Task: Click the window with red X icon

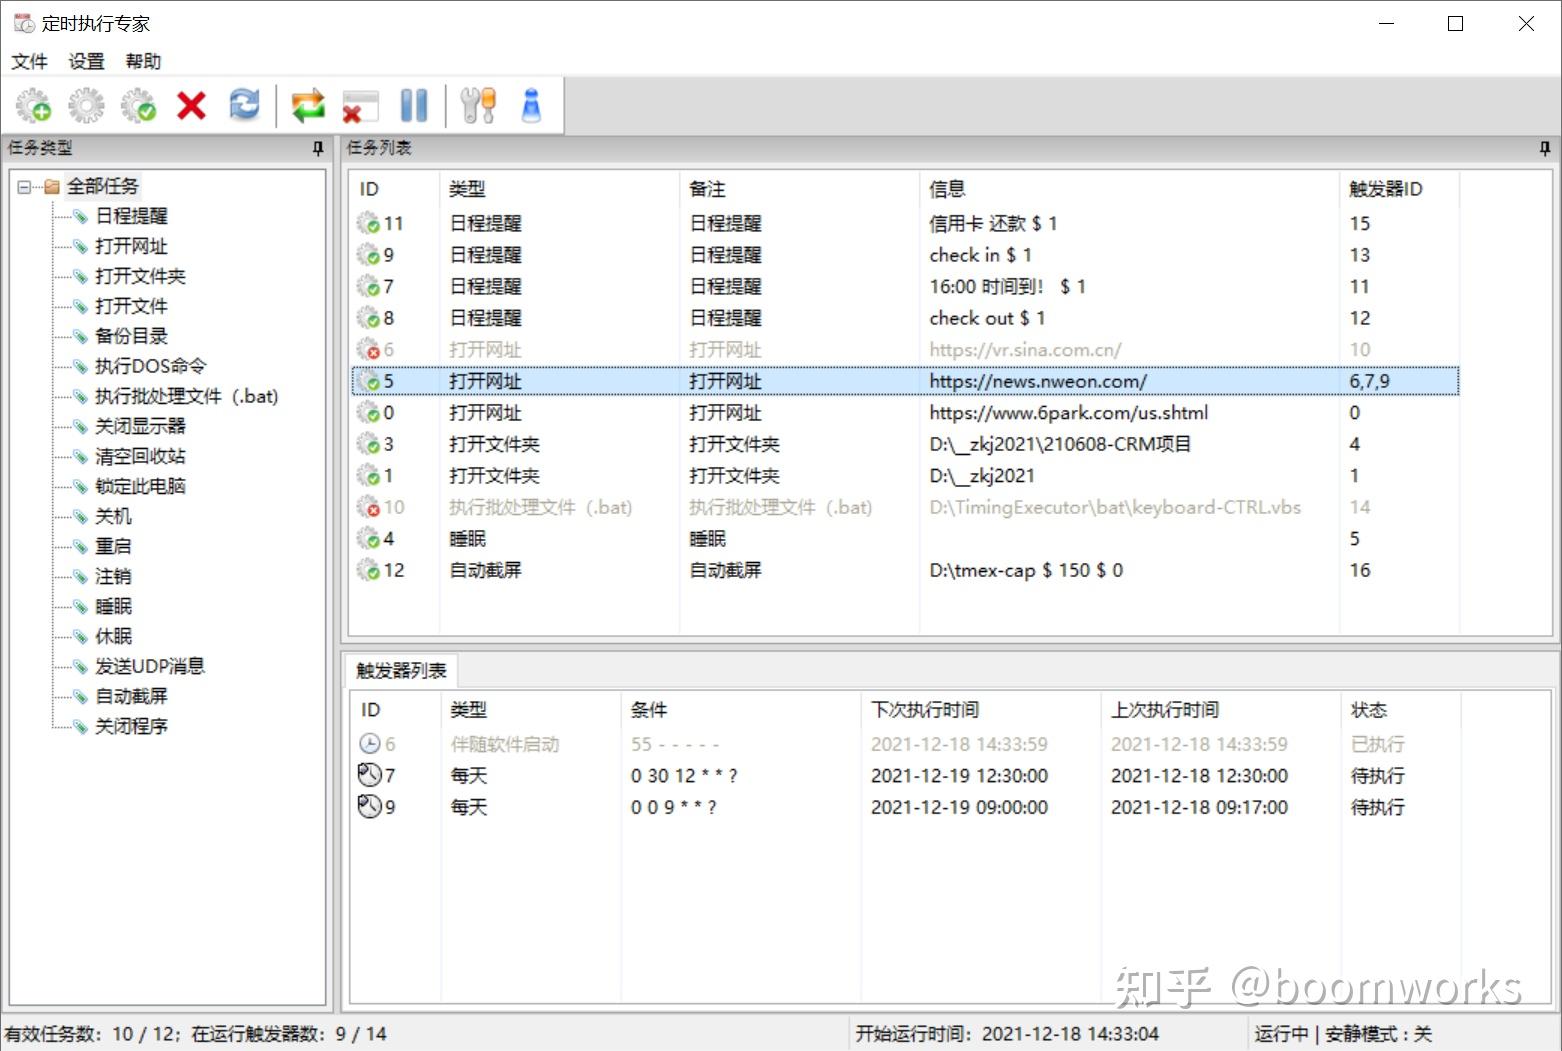Action: point(360,106)
